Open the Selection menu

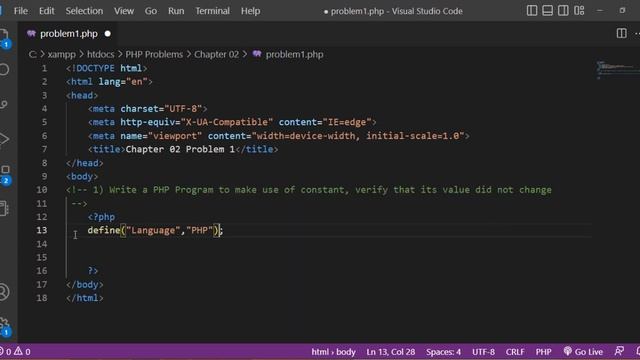point(84,11)
